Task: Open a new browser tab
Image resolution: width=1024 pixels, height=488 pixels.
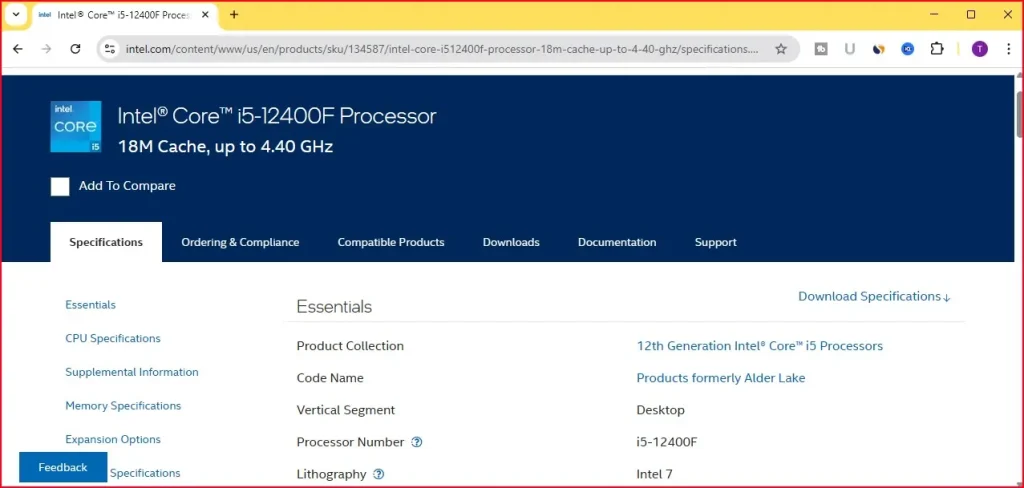Action: [x=234, y=14]
